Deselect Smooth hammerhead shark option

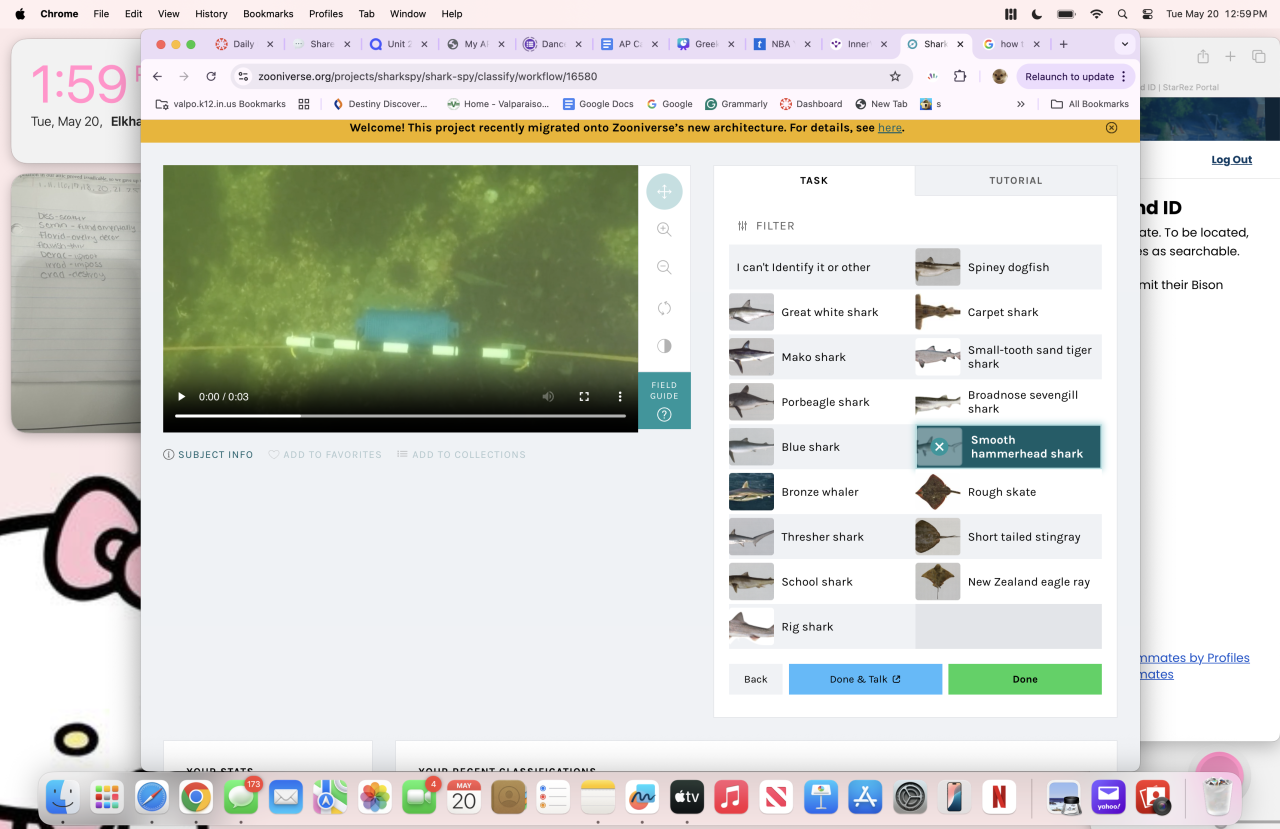coord(939,447)
